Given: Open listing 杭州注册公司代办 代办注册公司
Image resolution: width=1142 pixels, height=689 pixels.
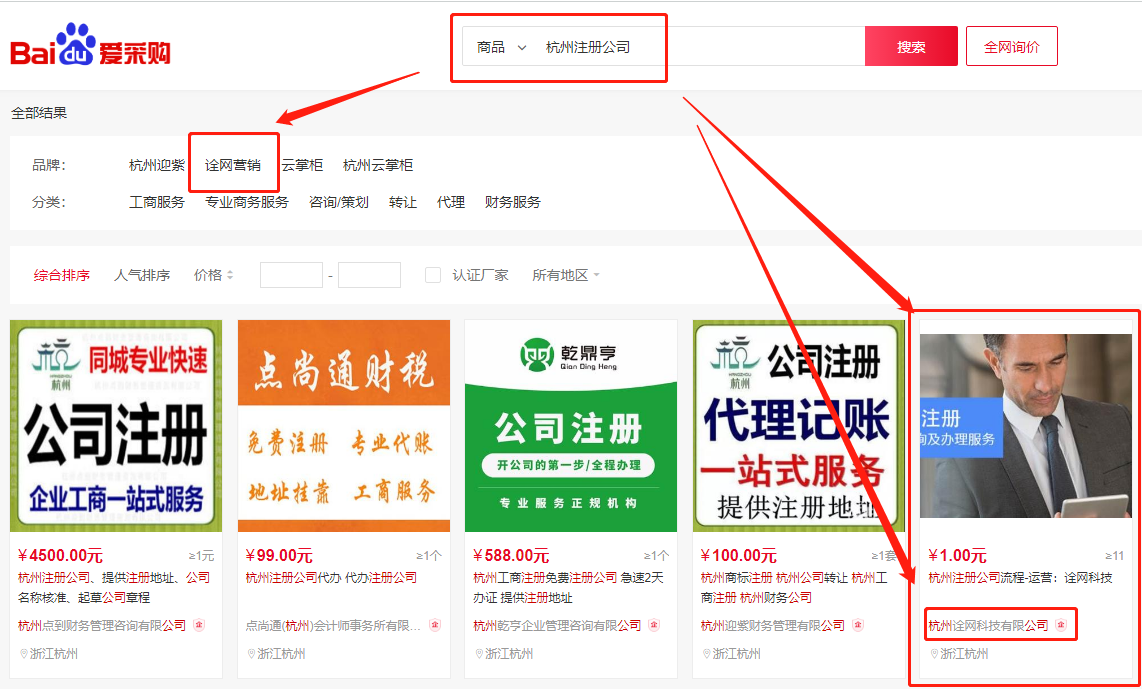Looking at the screenshot, I should coord(331,578).
